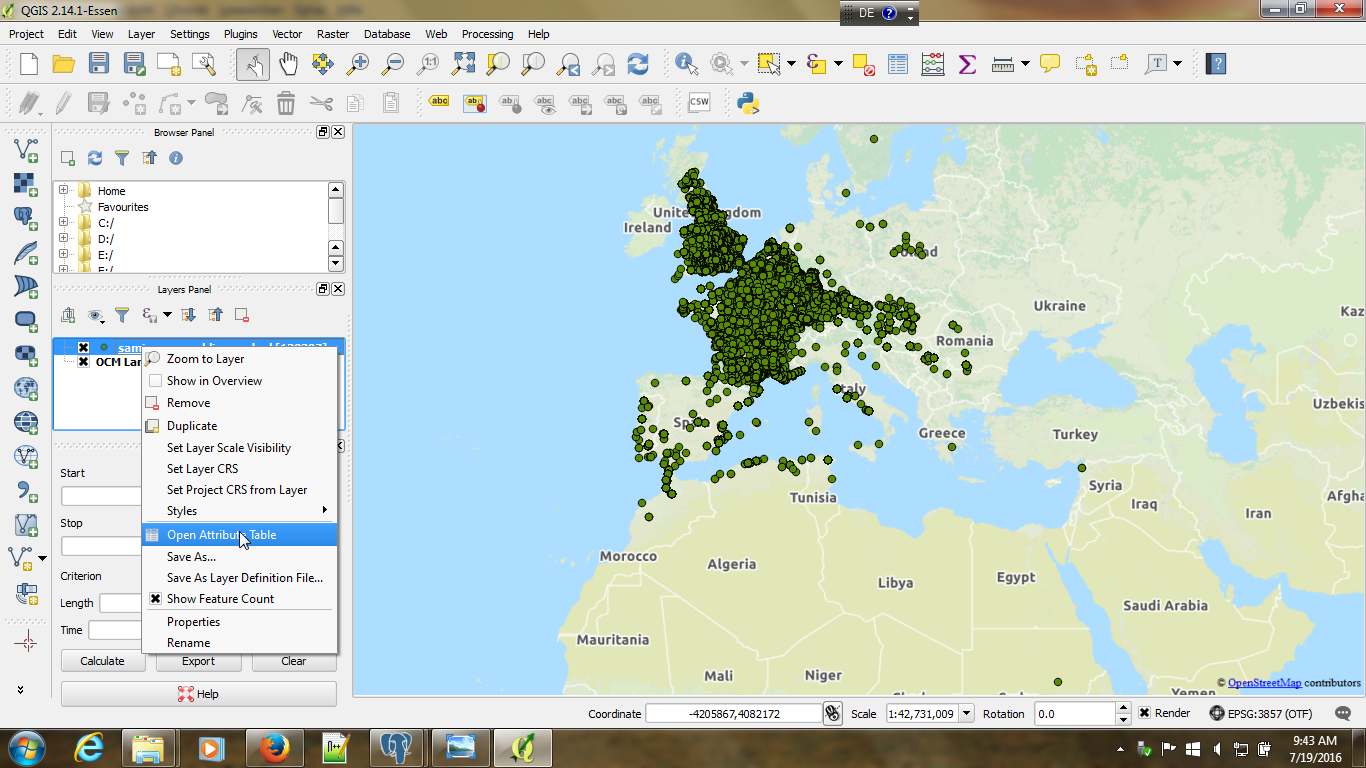Choose Zoom to Layer in context menu
Screen dimensions: 1366x768
pos(239,359)
